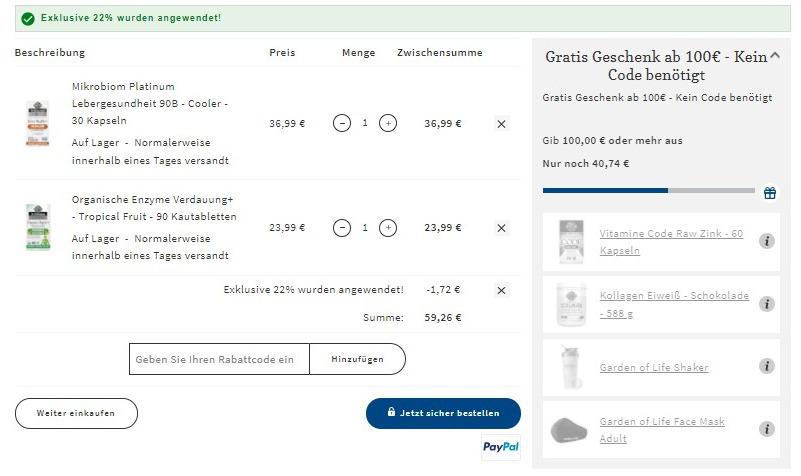Remove Organische Enzyme Verdauung+ from cart
Viewport: 801px width, 476px height.
(501, 228)
